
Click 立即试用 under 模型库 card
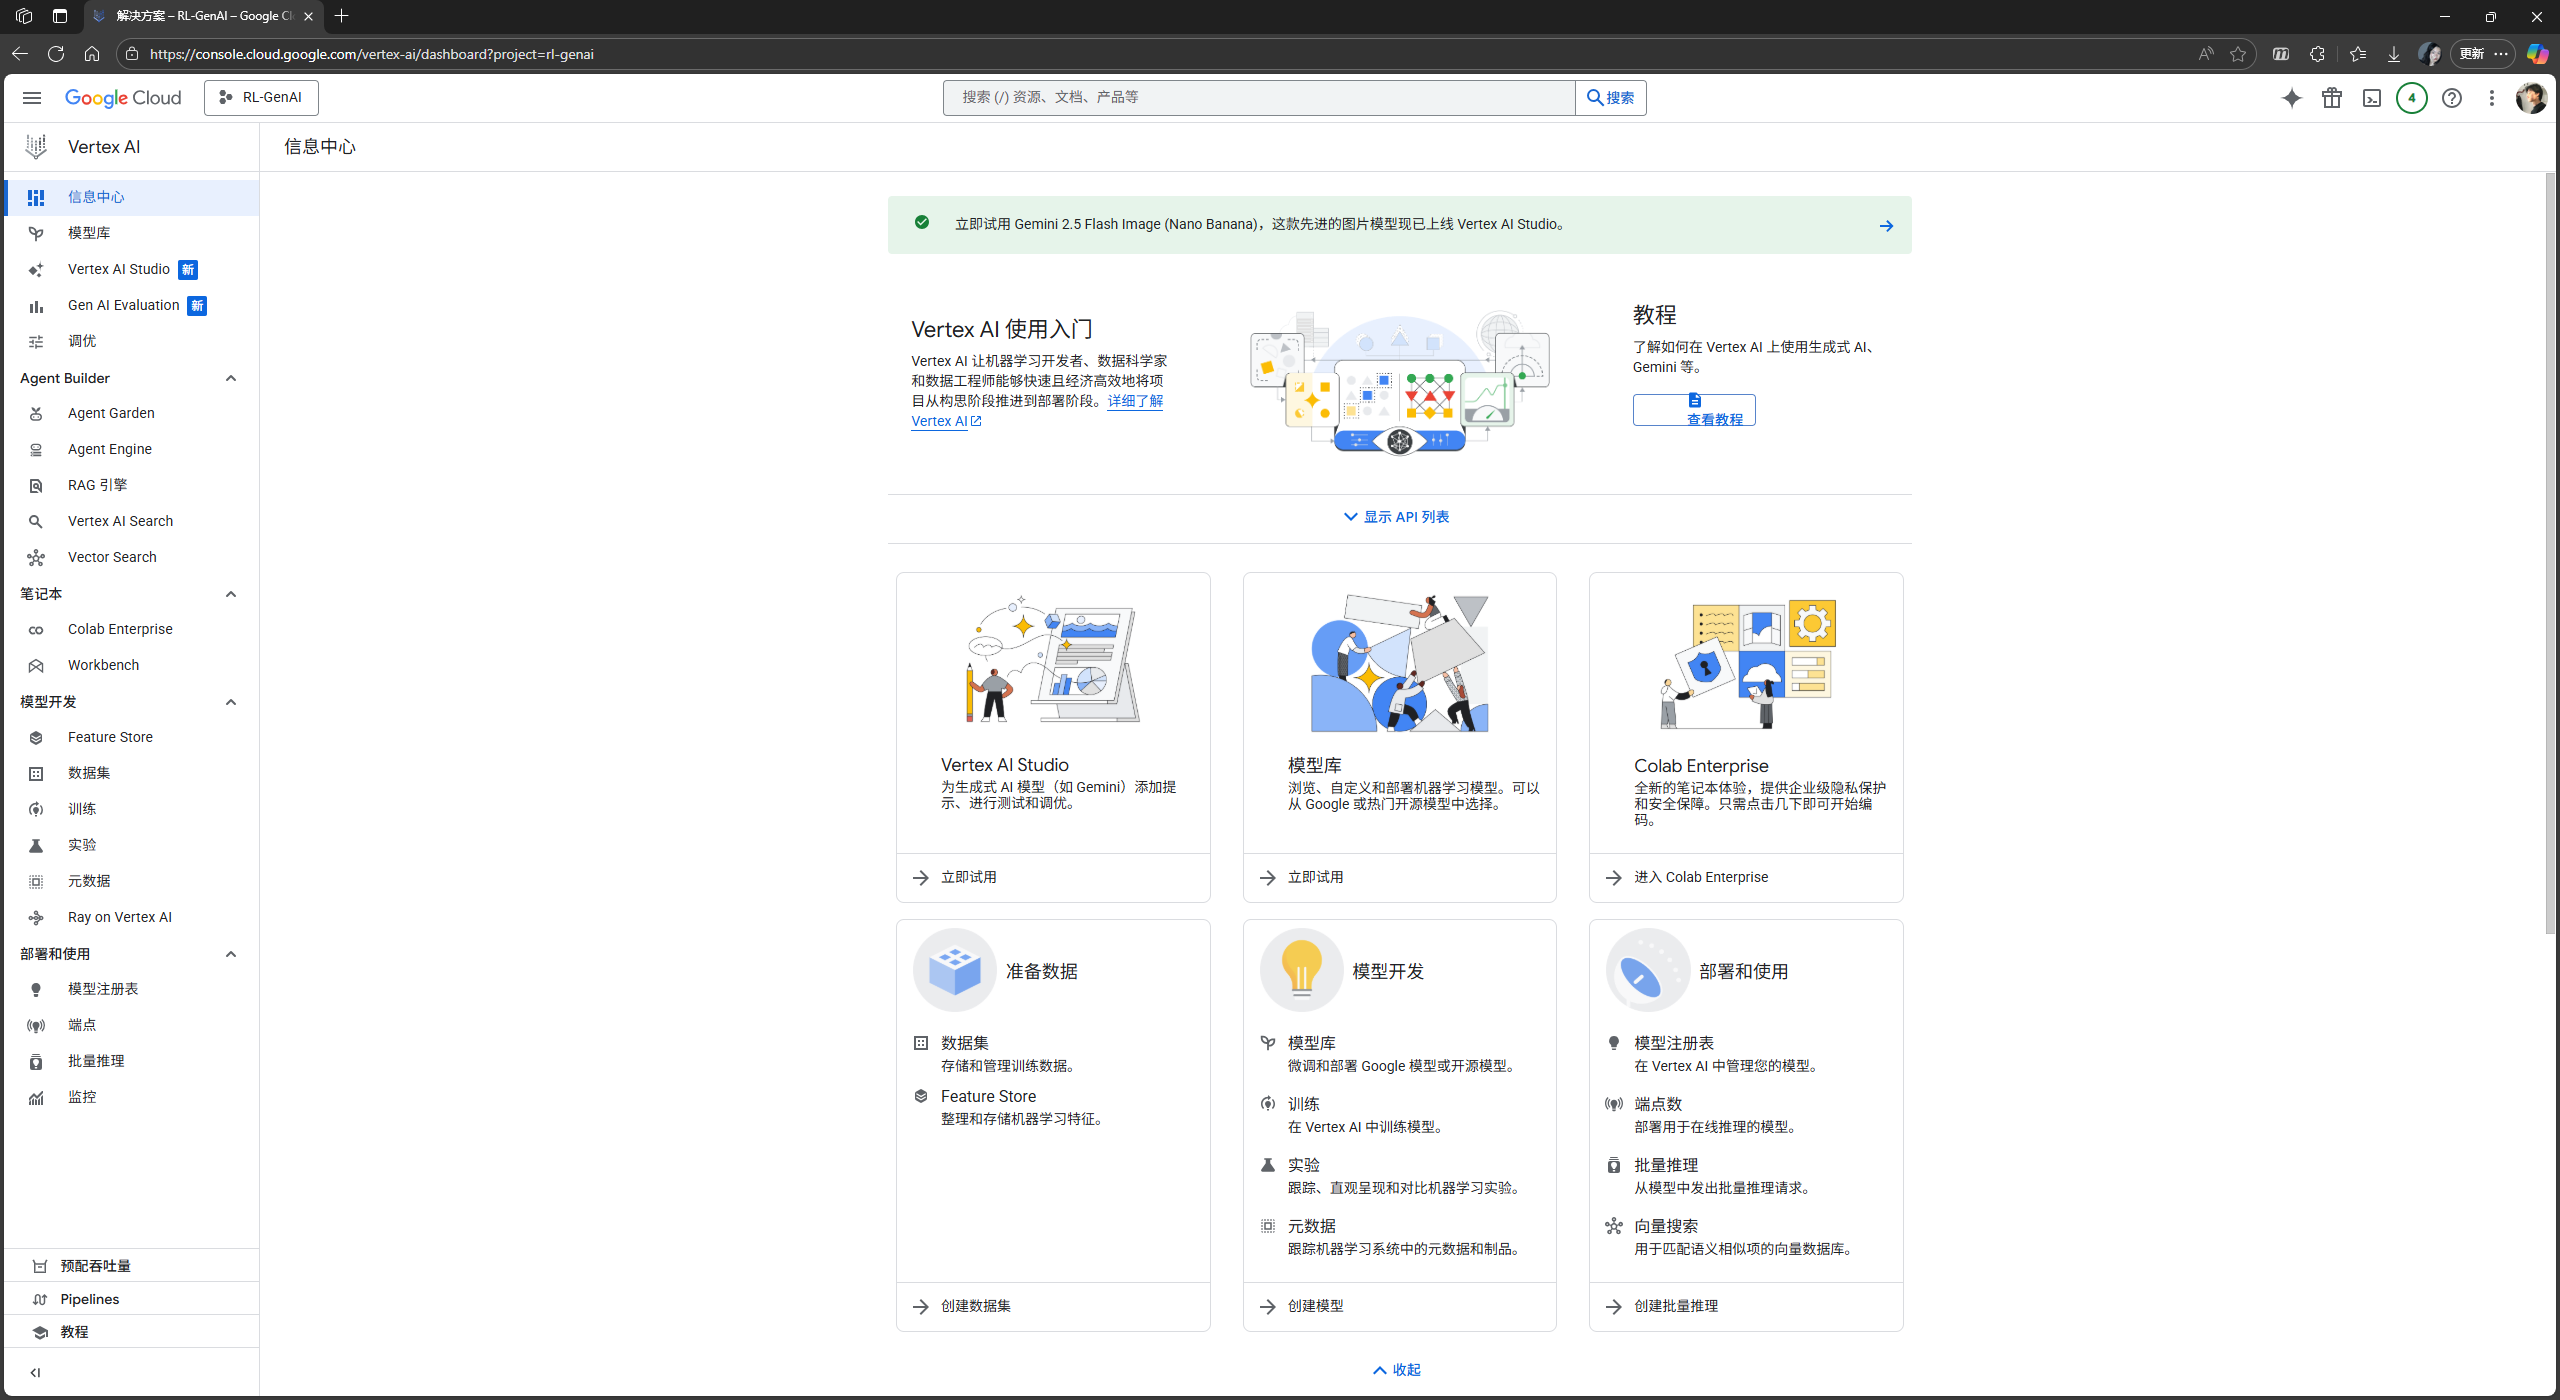[x=1315, y=877]
